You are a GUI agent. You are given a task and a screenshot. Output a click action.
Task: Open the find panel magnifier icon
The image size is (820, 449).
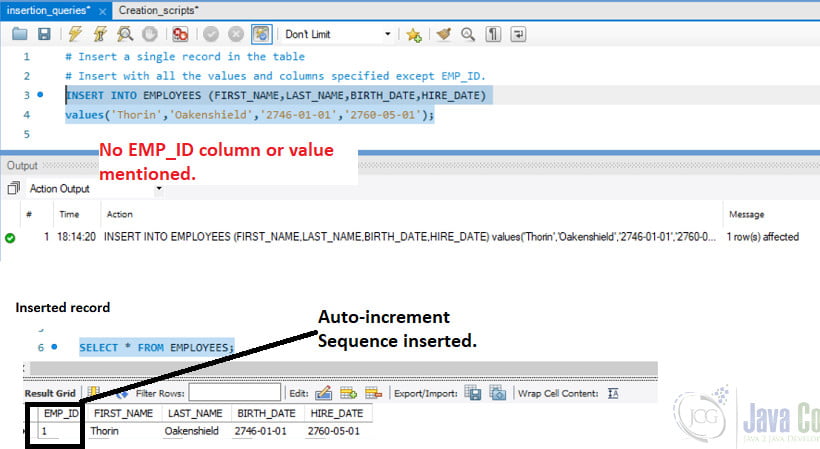[468, 34]
